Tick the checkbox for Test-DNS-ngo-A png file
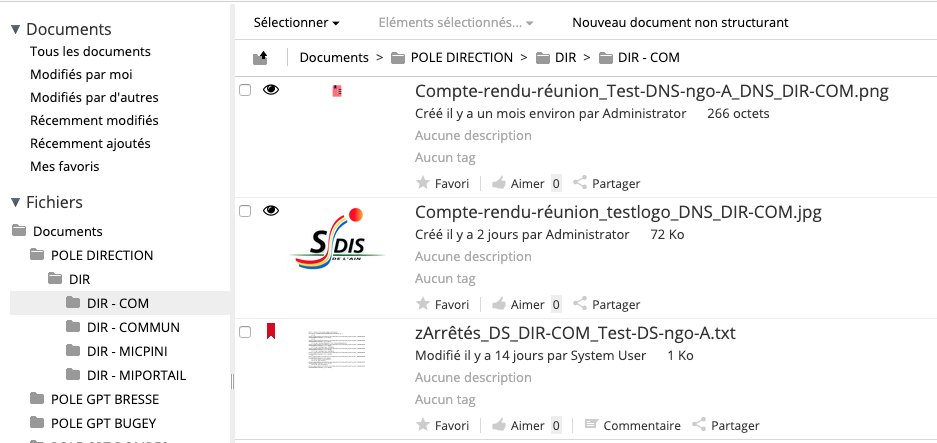The height and width of the screenshot is (443, 937). coord(245,90)
